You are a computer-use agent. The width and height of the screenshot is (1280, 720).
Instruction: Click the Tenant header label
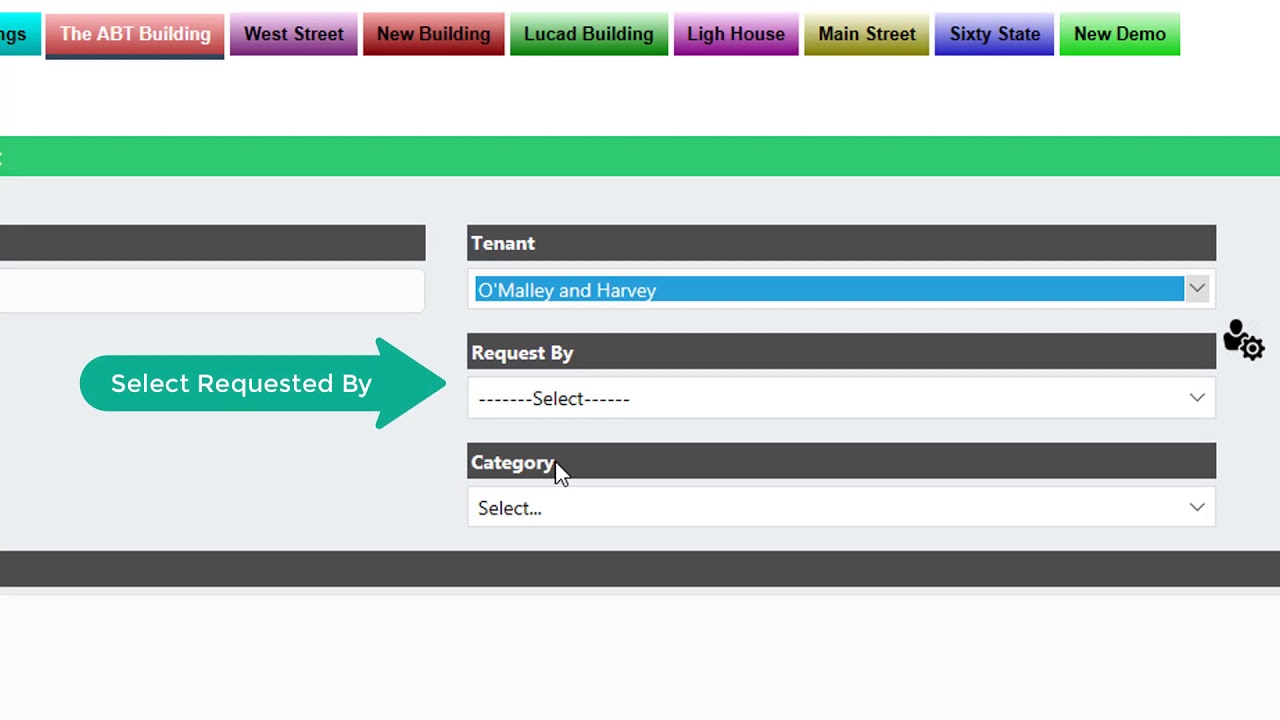tap(503, 243)
